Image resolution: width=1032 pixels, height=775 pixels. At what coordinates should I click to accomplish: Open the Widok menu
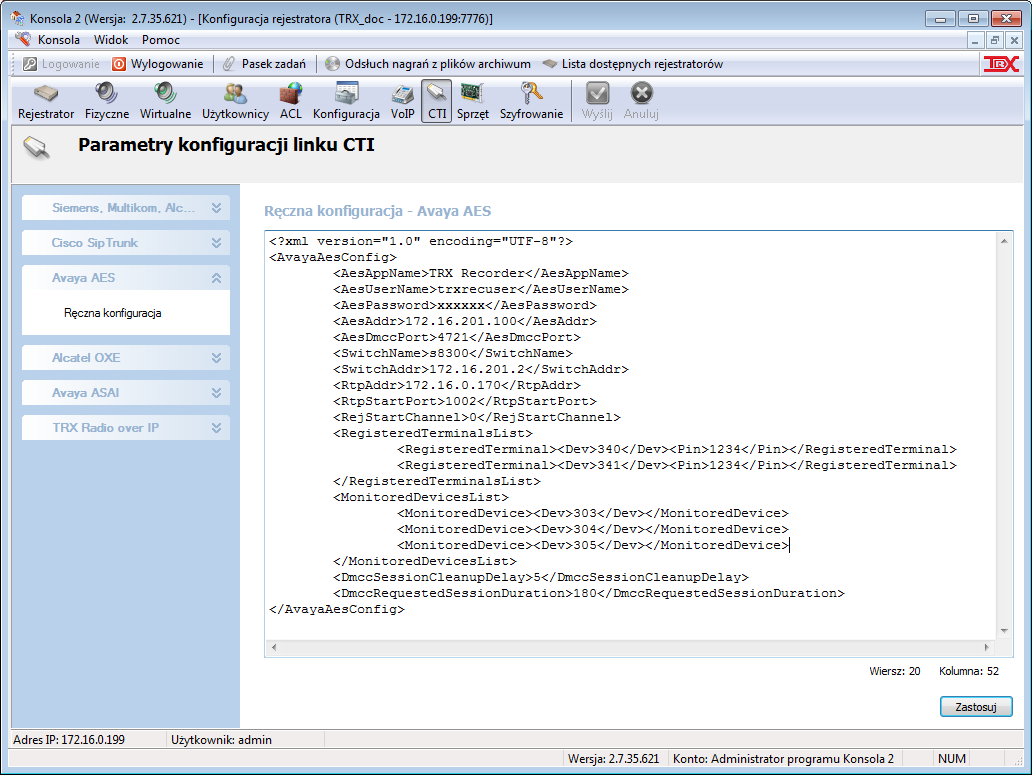click(x=111, y=39)
